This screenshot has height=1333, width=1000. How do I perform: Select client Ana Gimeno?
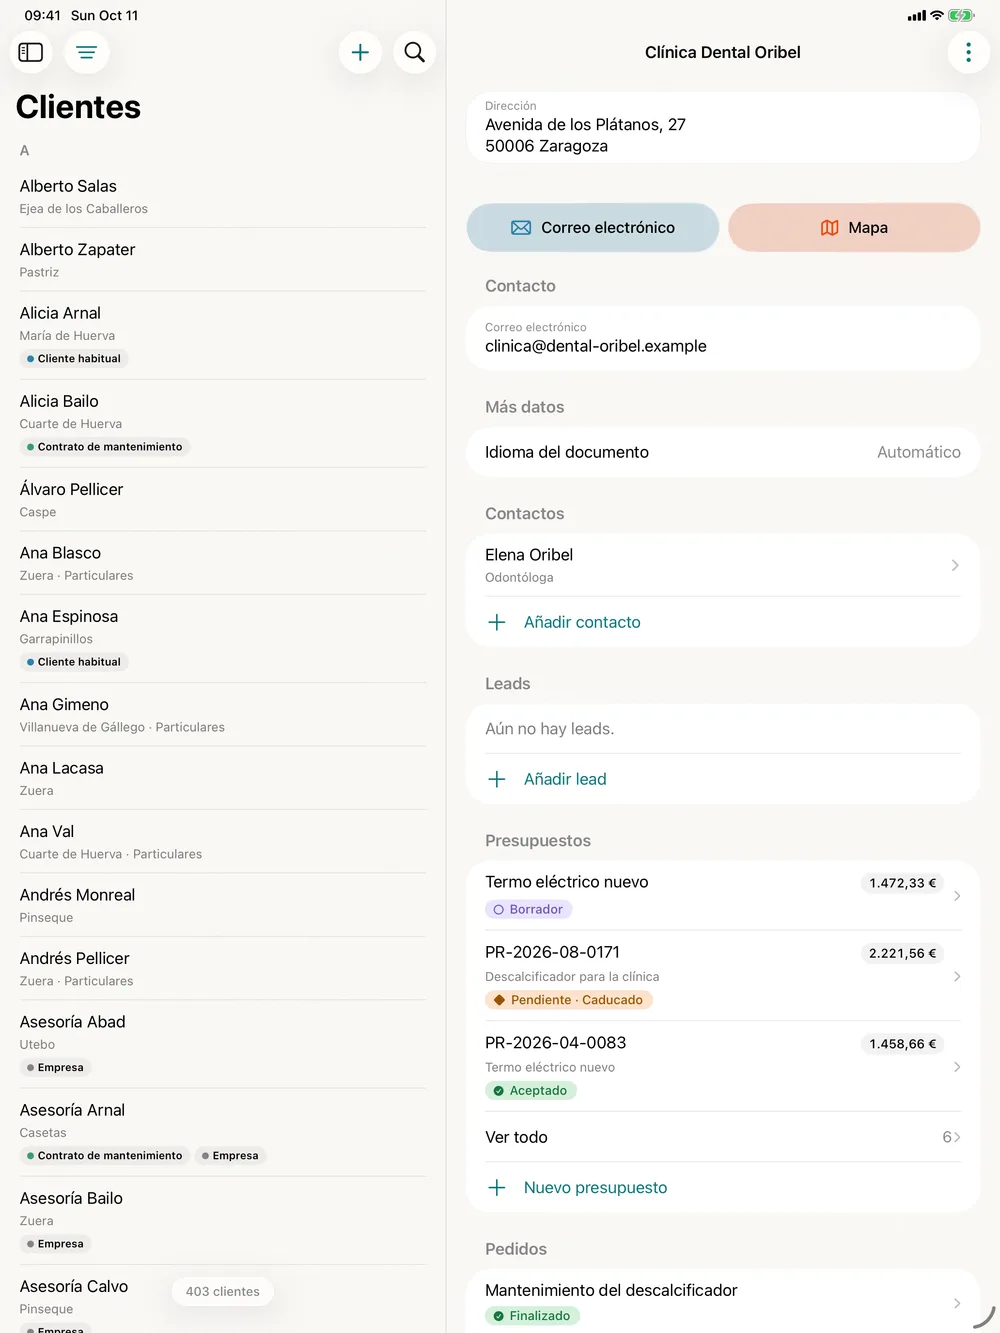[x=223, y=715]
